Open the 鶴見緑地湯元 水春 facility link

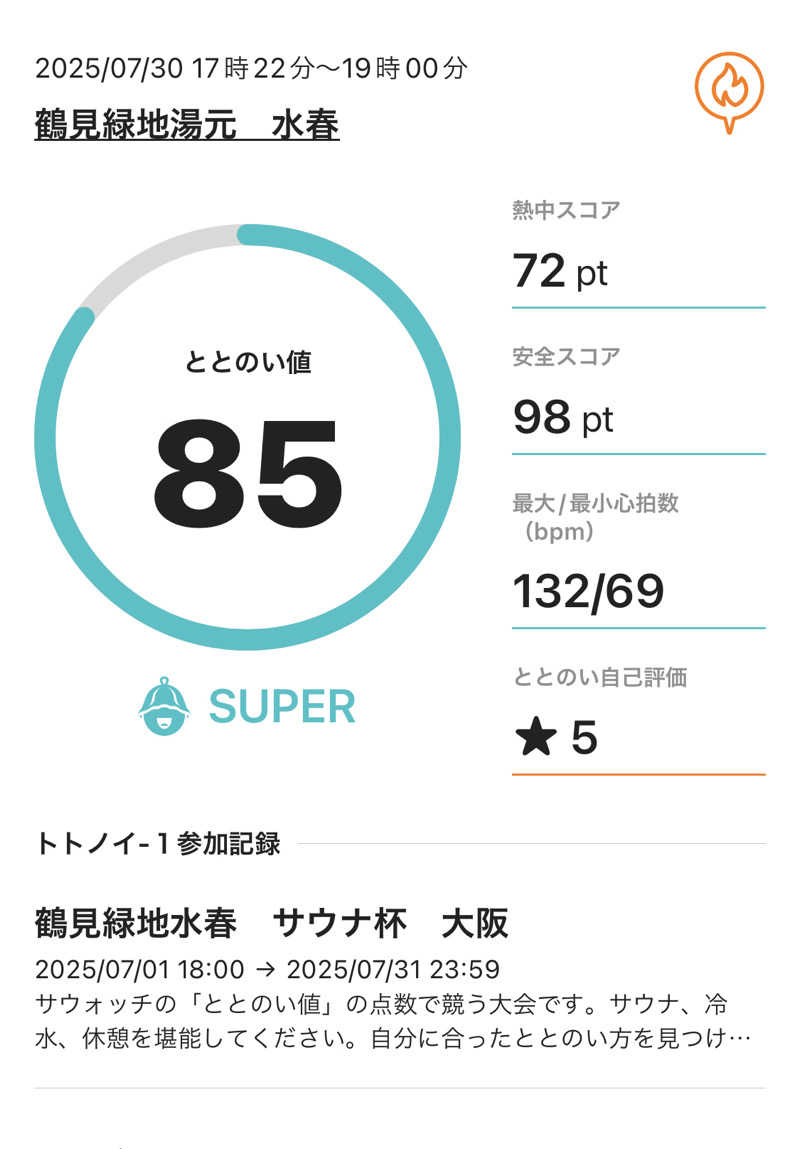(x=187, y=126)
